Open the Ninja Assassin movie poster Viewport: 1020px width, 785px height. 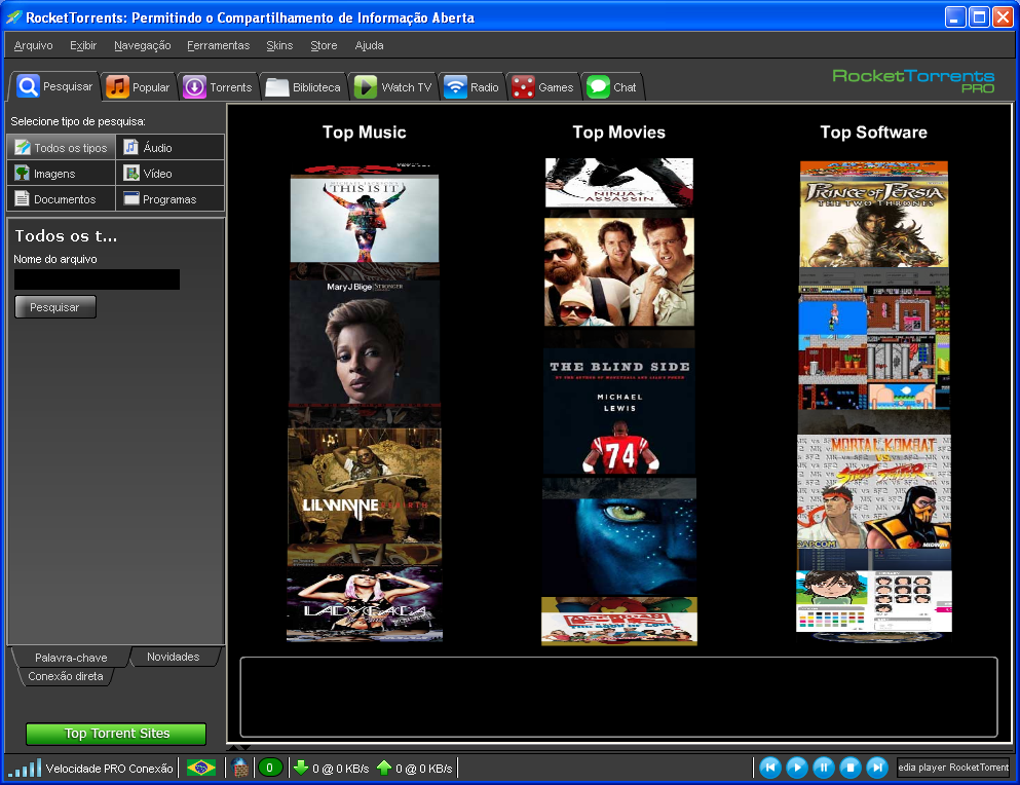point(619,183)
